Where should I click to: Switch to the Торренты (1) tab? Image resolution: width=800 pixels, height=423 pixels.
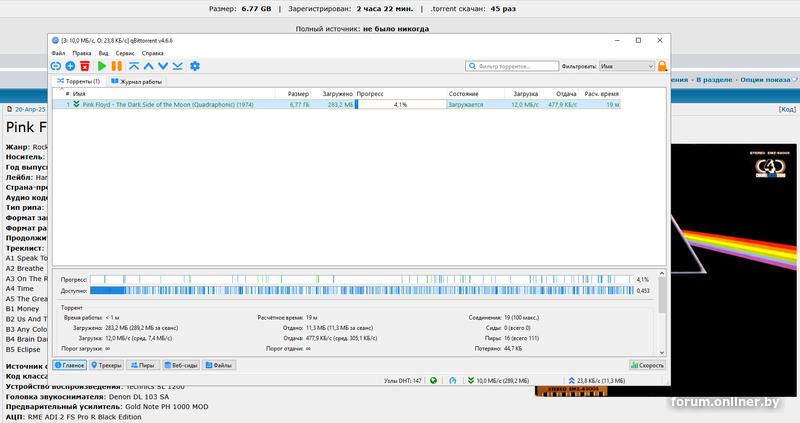(x=78, y=81)
